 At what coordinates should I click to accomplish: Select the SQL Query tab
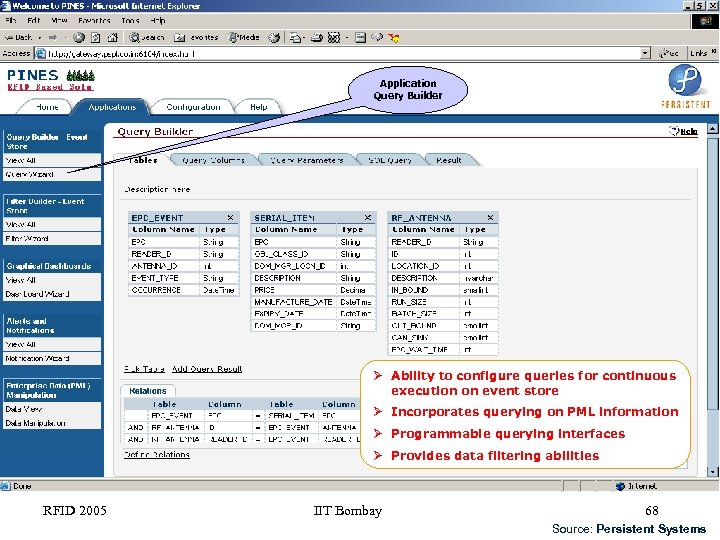(x=390, y=160)
